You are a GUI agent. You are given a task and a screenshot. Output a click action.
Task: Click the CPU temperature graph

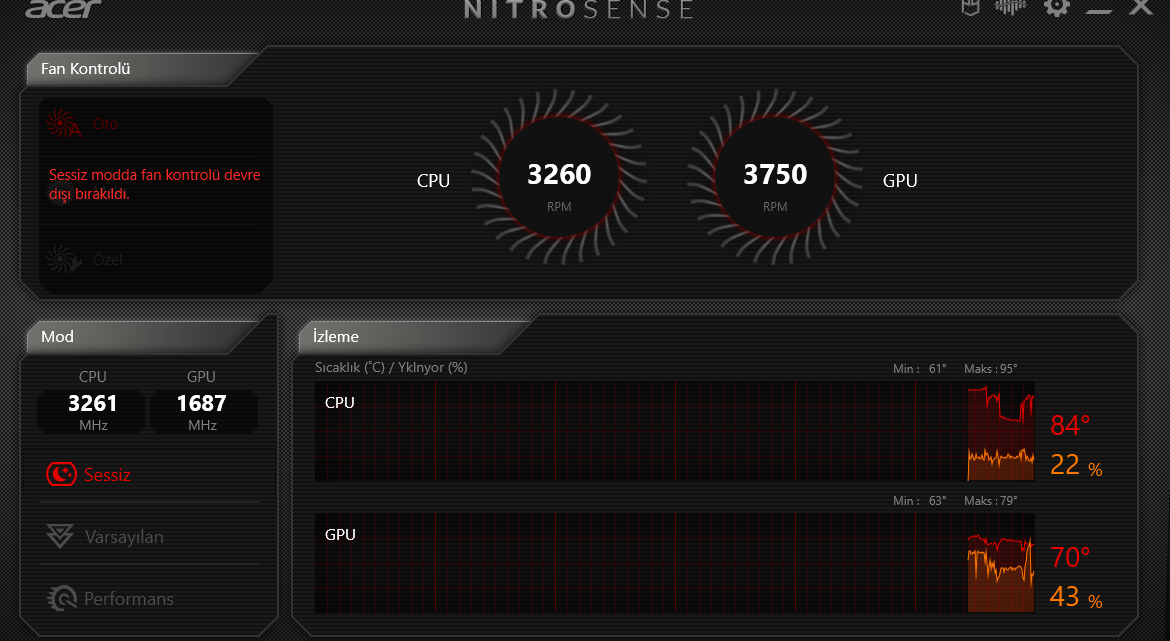click(x=675, y=431)
